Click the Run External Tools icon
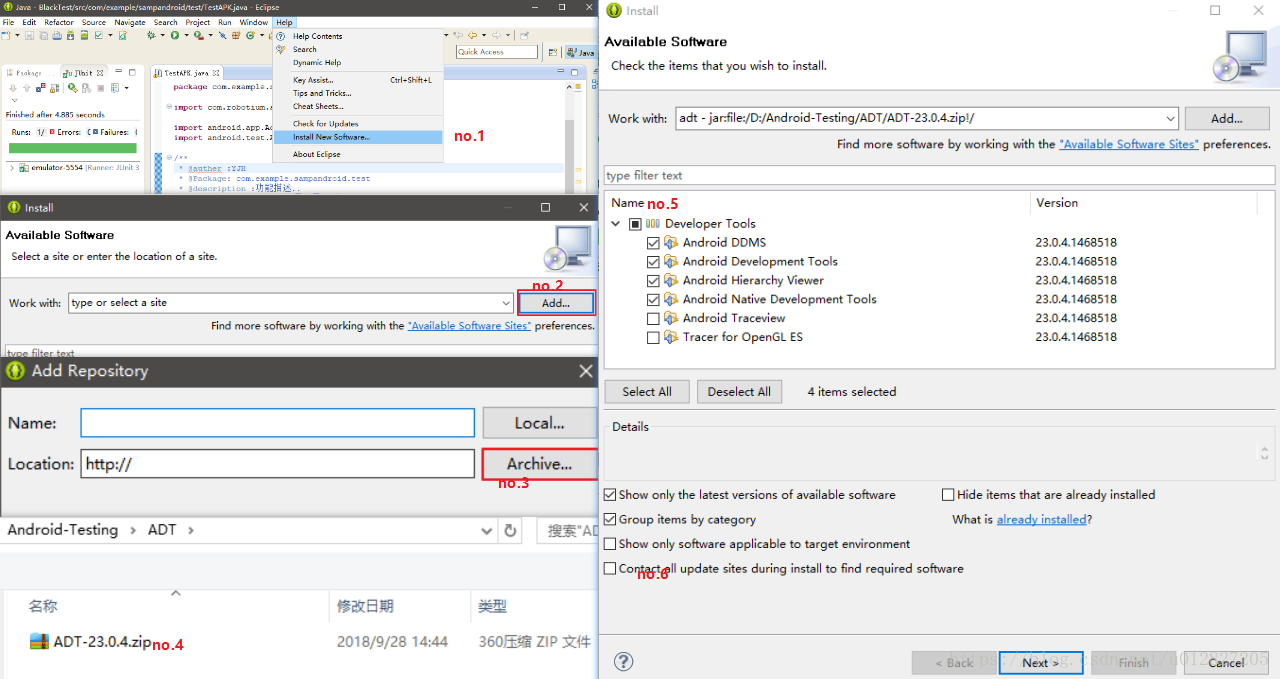Image resolution: width=1280 pixels, height=679 pixels. click(x=199, y=35)
